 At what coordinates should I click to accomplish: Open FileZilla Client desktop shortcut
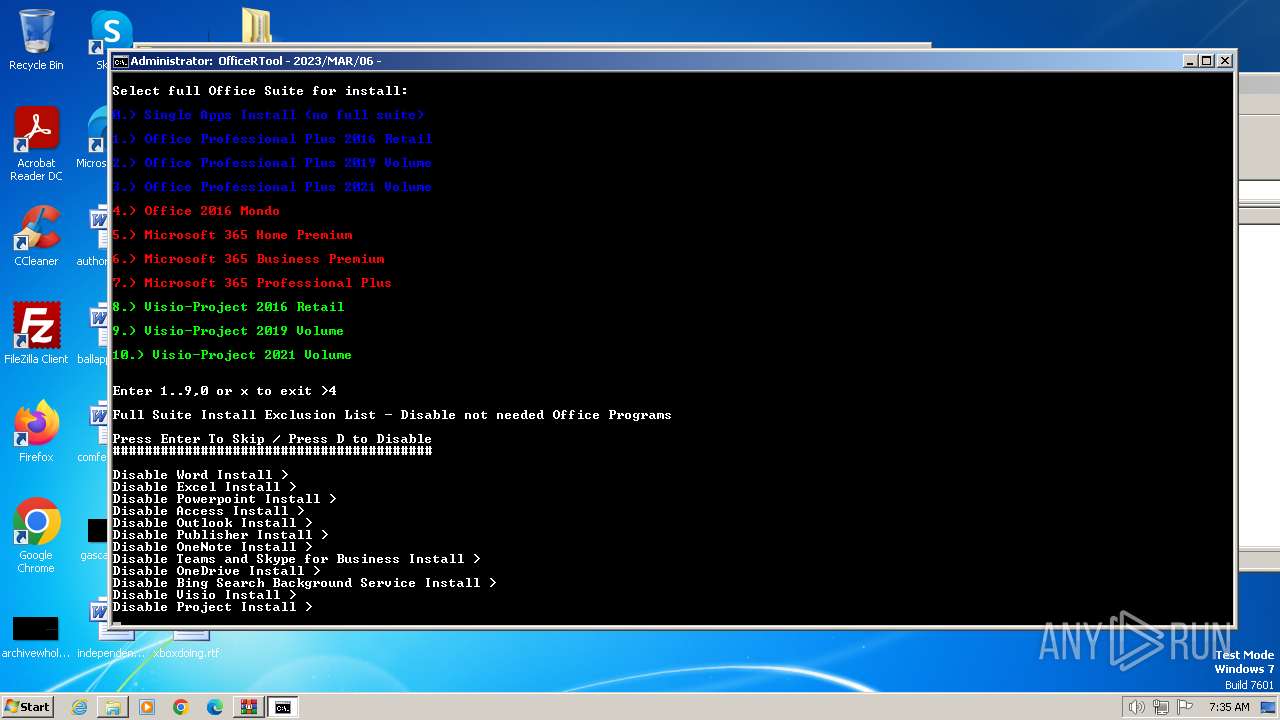point(36,334)
